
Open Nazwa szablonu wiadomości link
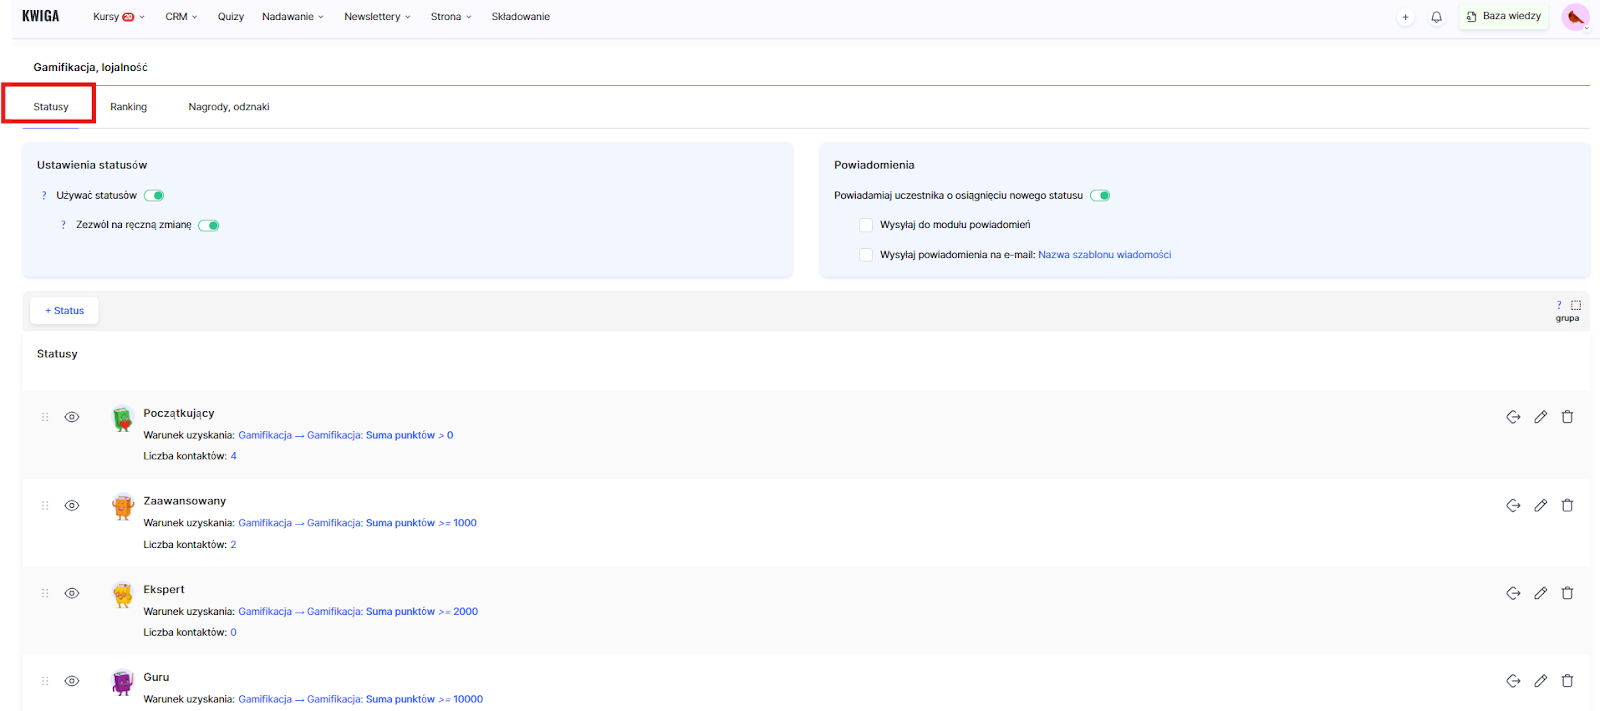click(1104, 255)
